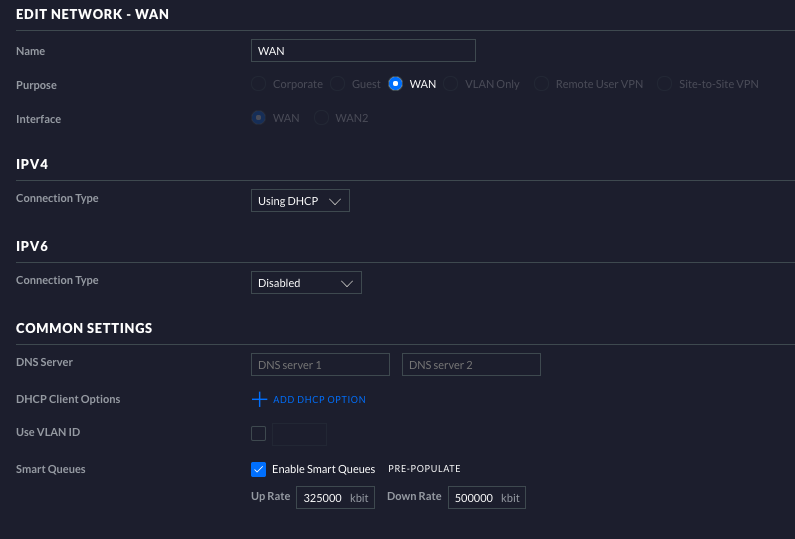Click the PRE-POPULATE button
795x539 pixels.
coord(424,469)
